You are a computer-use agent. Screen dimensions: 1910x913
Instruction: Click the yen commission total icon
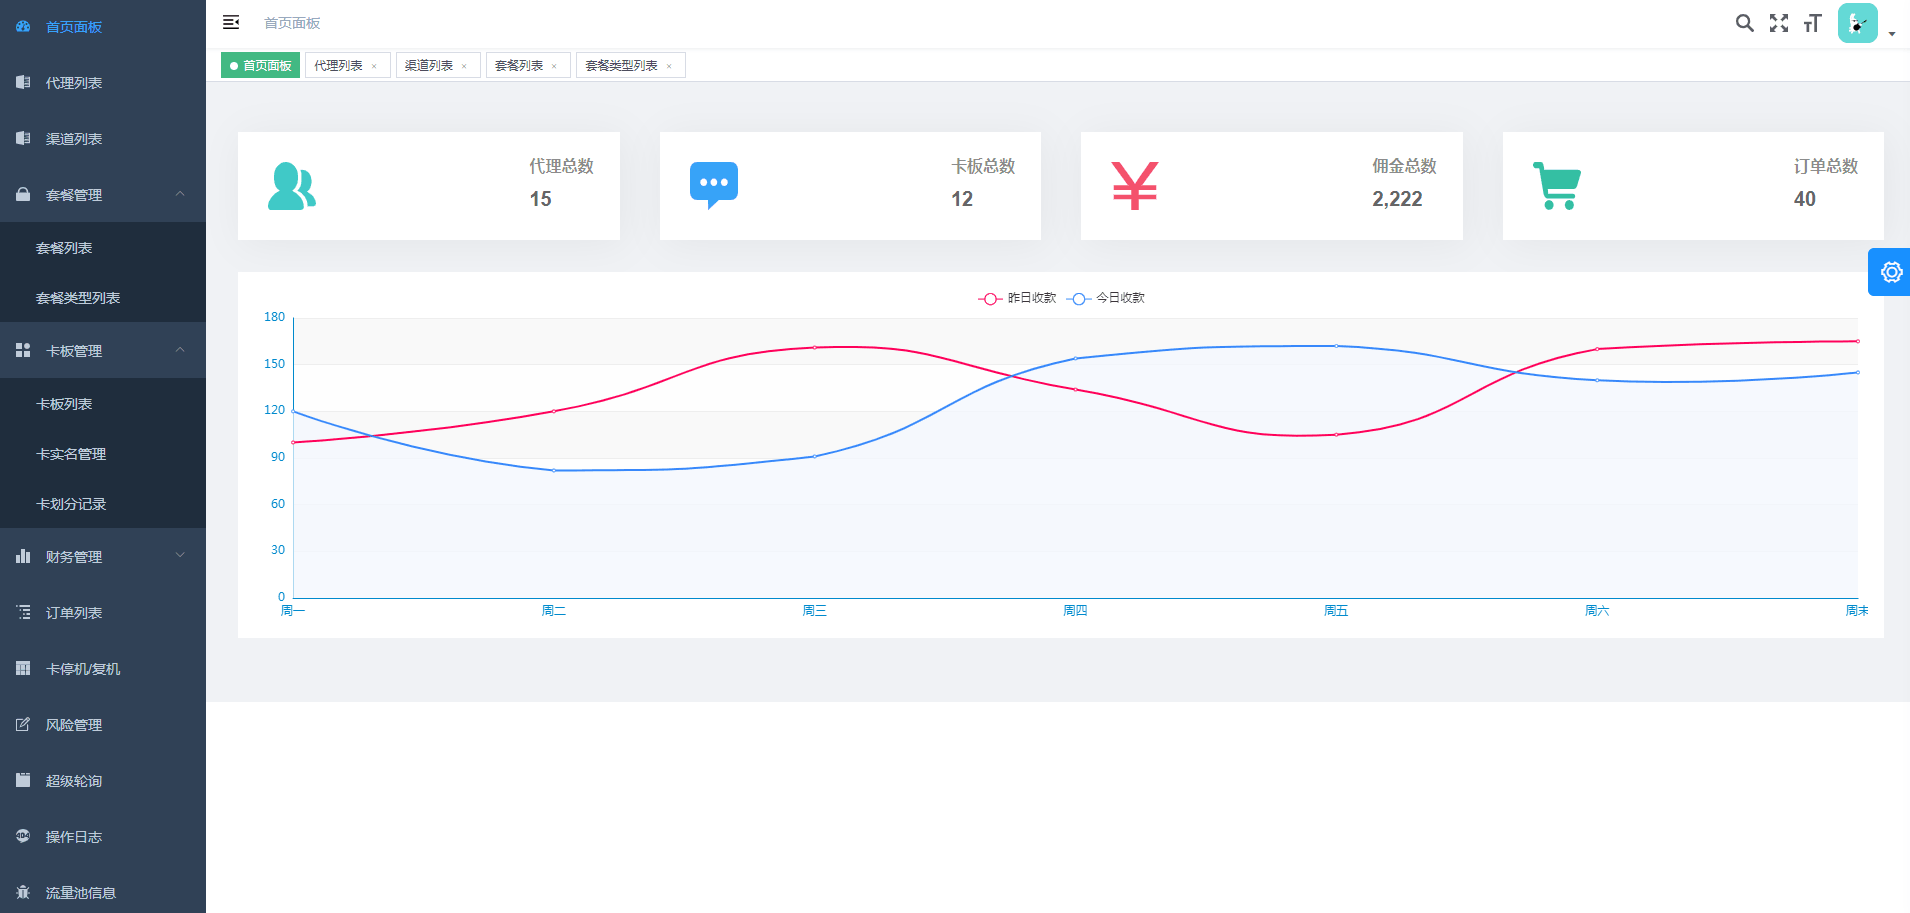1134,186
